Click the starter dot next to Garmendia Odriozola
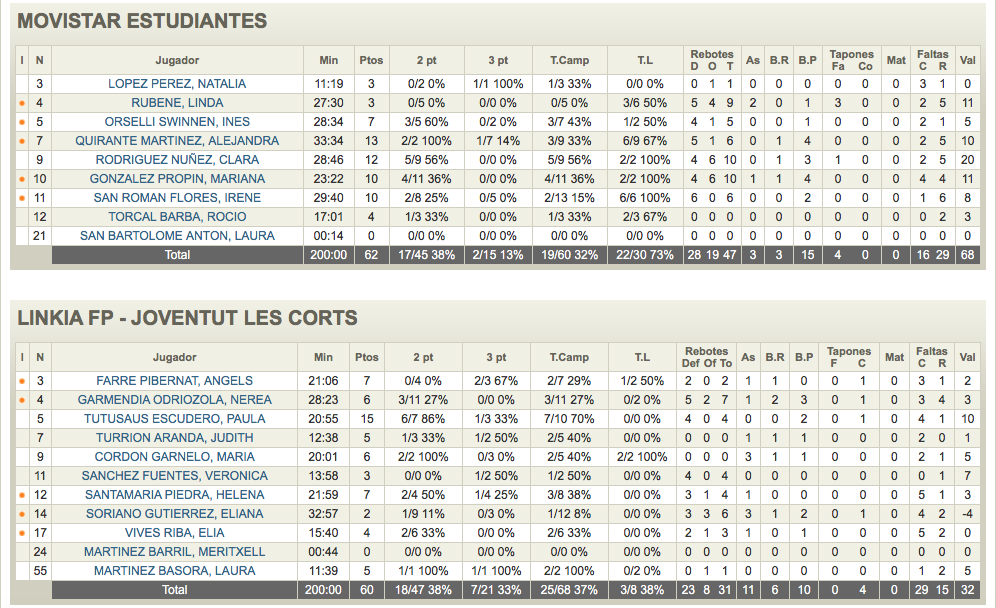This screenshot has height=608, width=996. point(22,400)
